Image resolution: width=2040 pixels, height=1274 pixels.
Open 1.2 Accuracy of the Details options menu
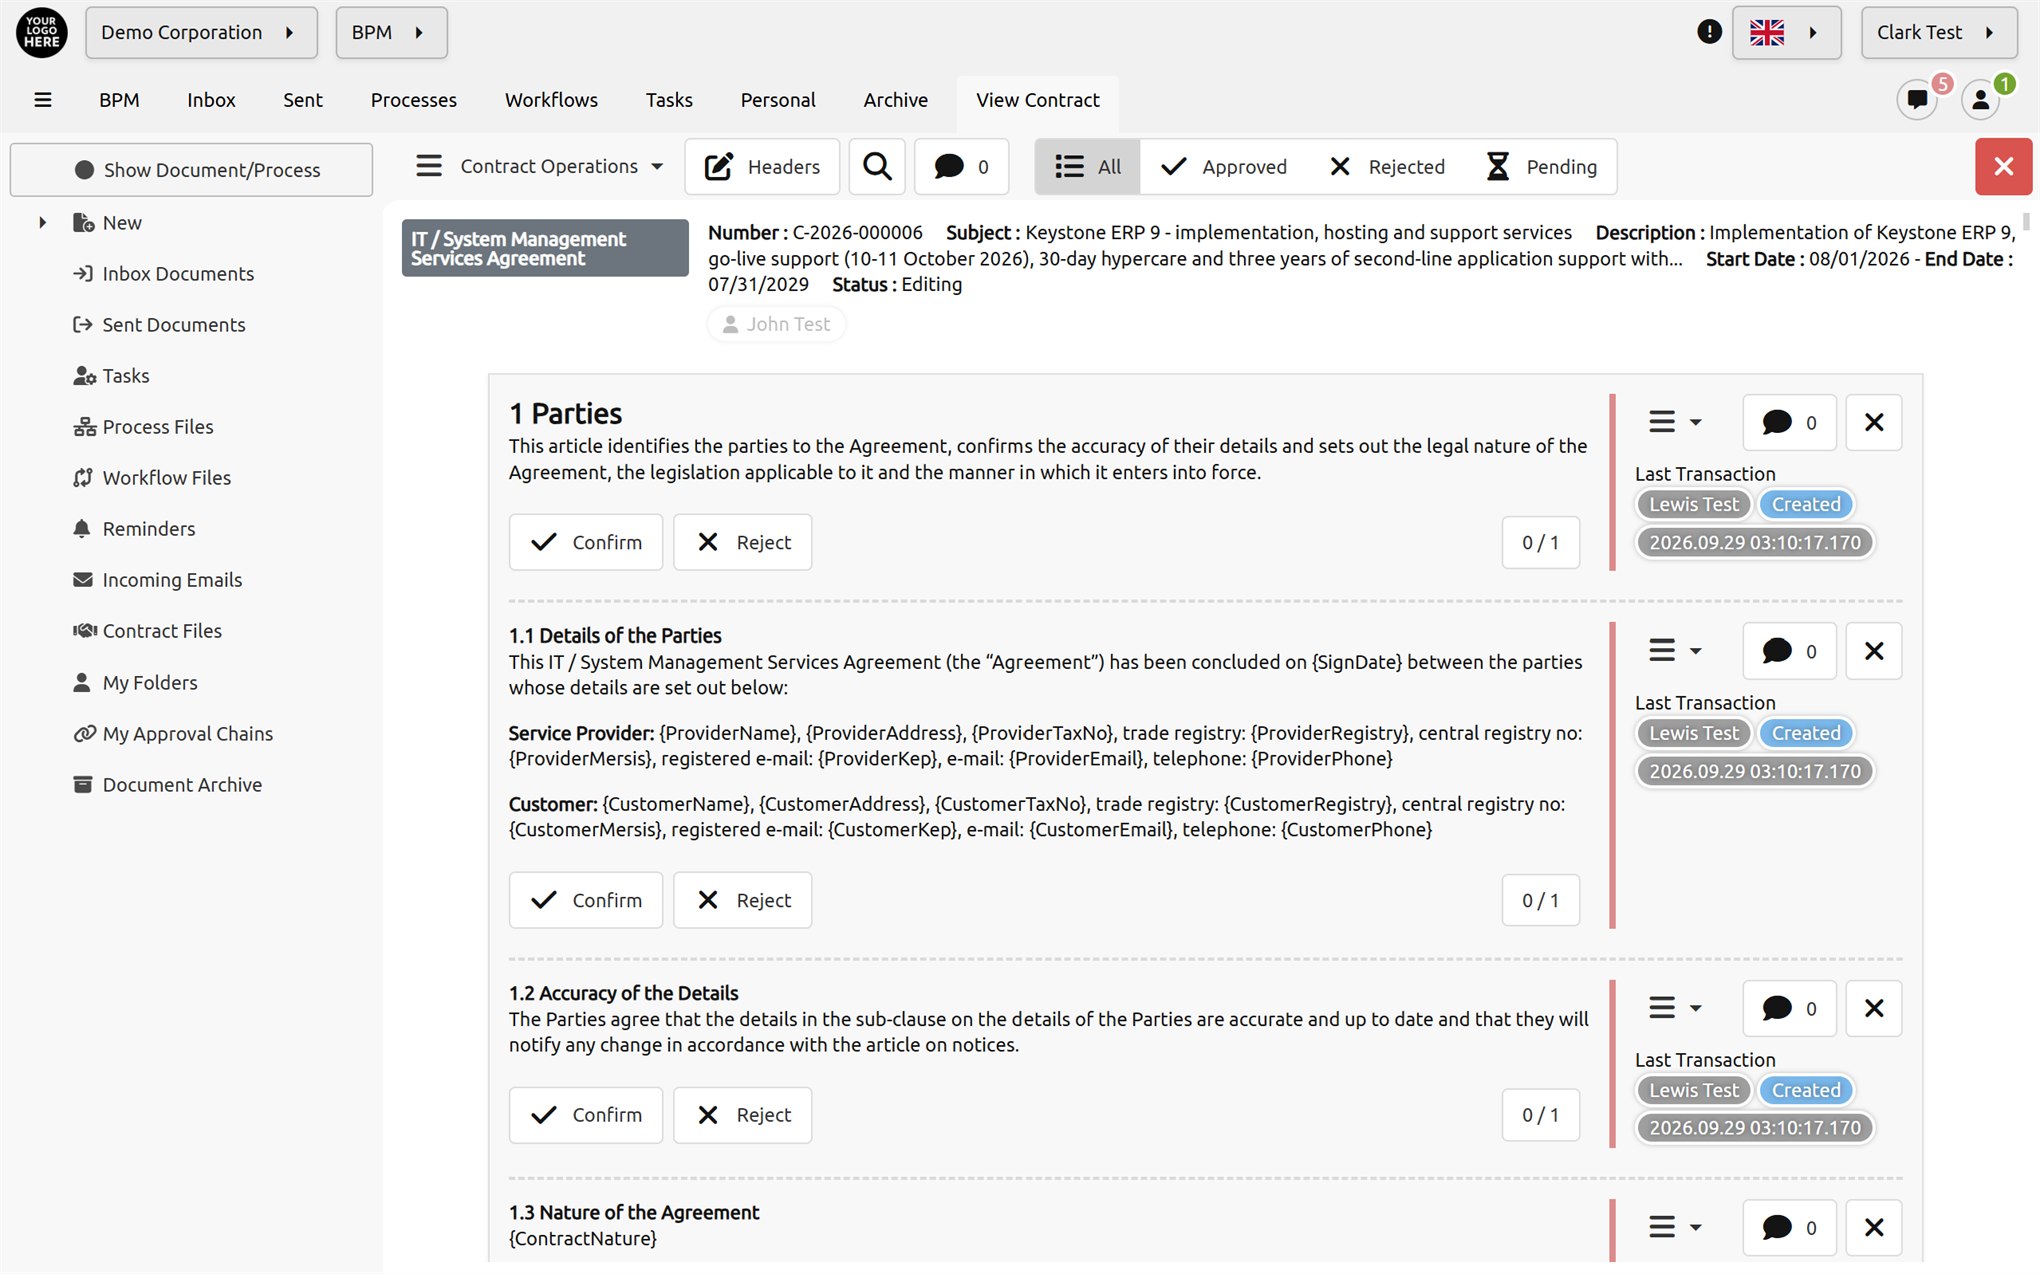pos(1675,1007)
